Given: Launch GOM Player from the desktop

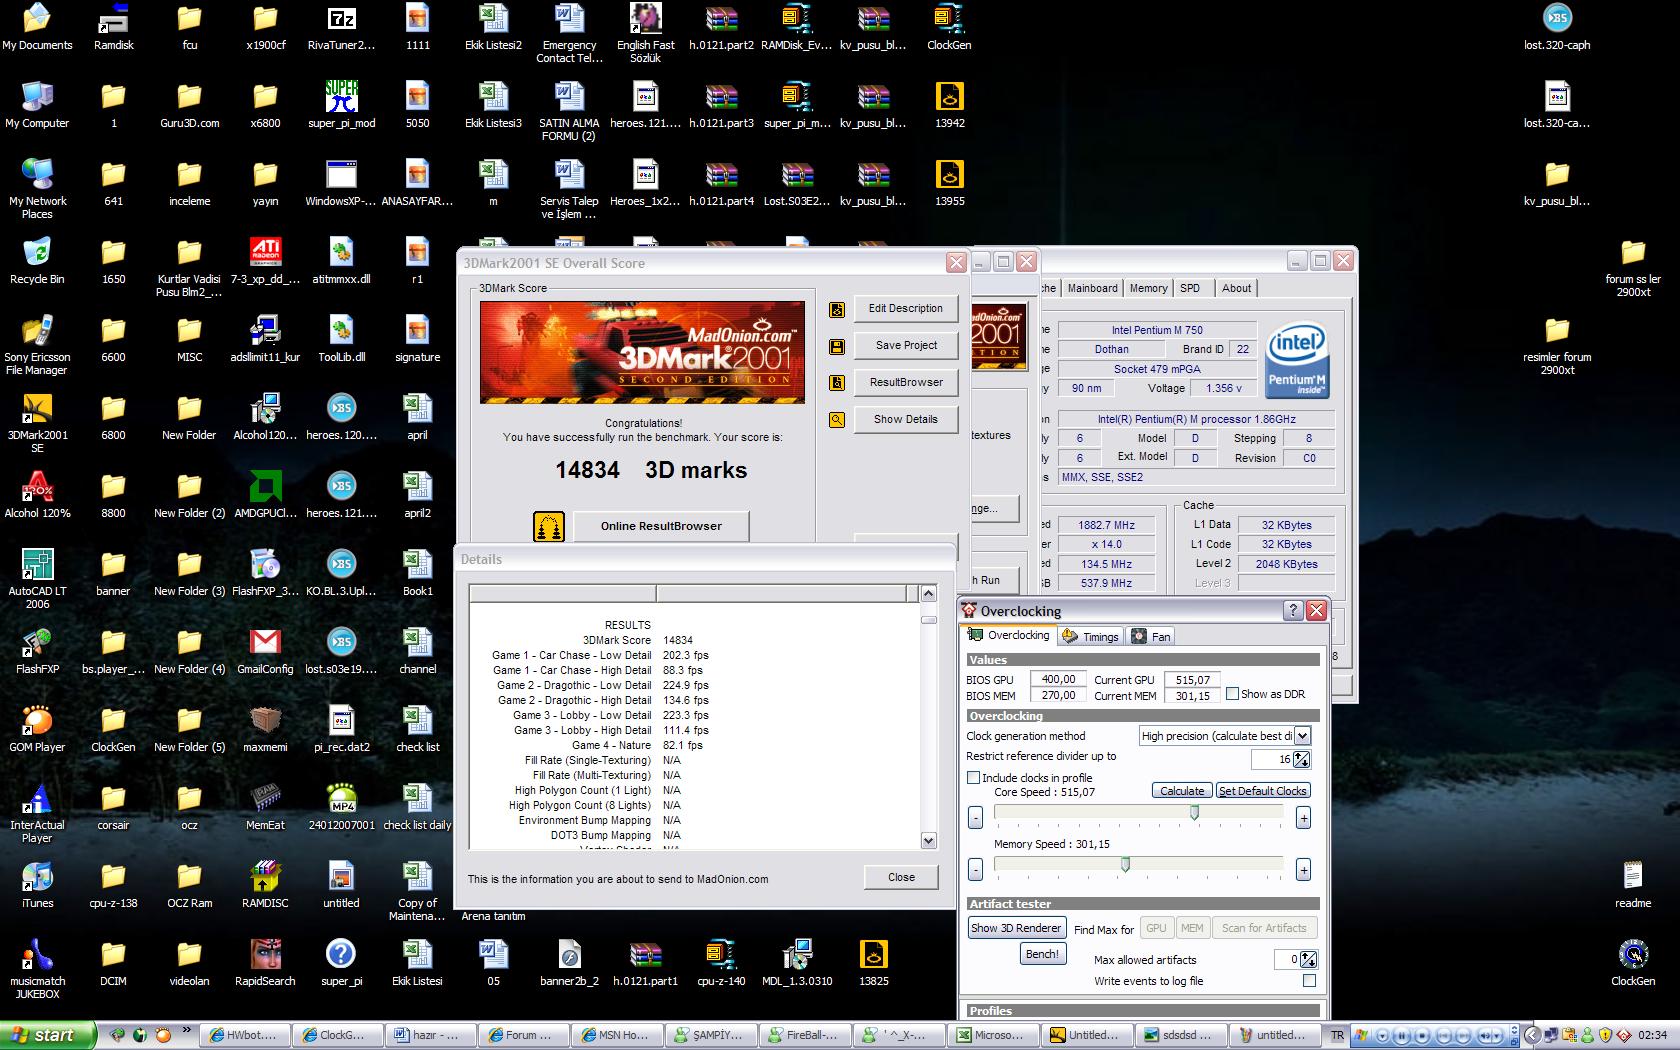Looking at the screenshot, I should pos(37,729).
